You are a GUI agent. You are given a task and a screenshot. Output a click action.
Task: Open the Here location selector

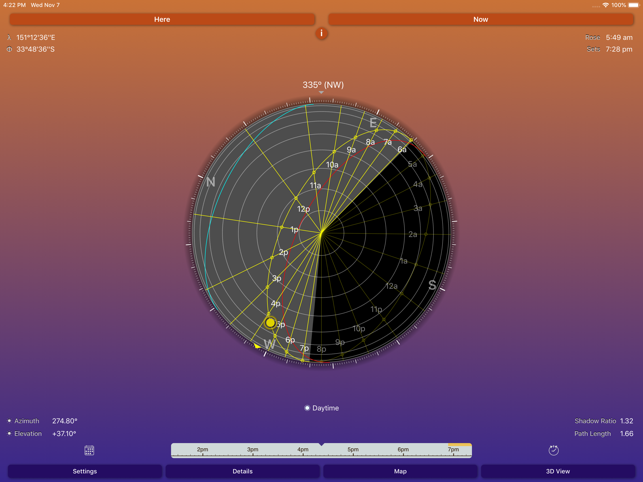[x=162, y=19]
